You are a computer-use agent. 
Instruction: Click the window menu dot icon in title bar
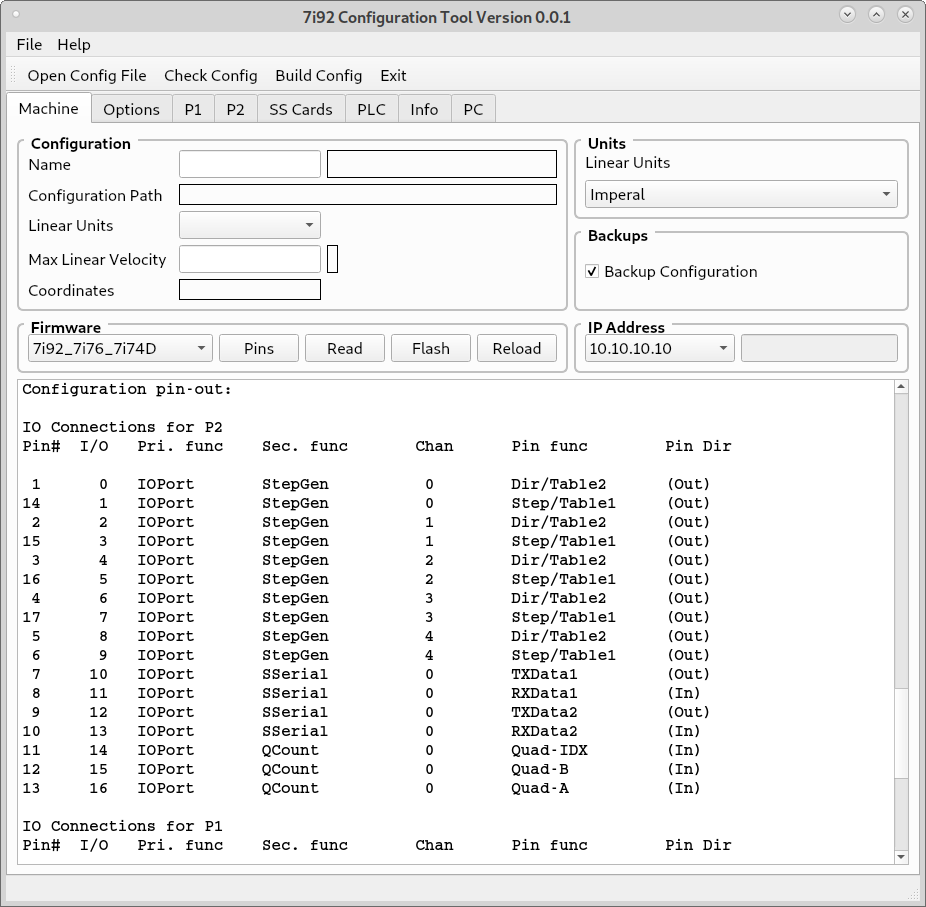16,14
